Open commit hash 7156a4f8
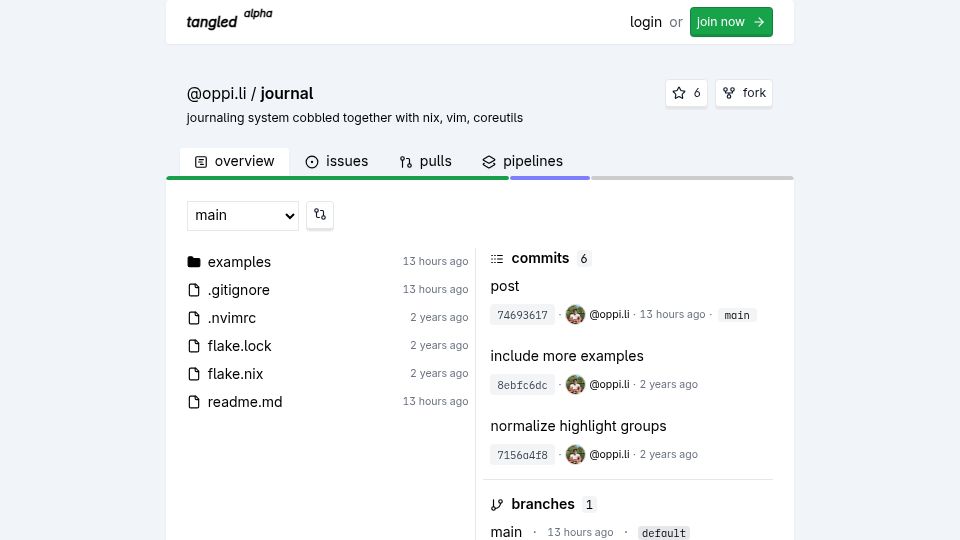 pos(522,455)
